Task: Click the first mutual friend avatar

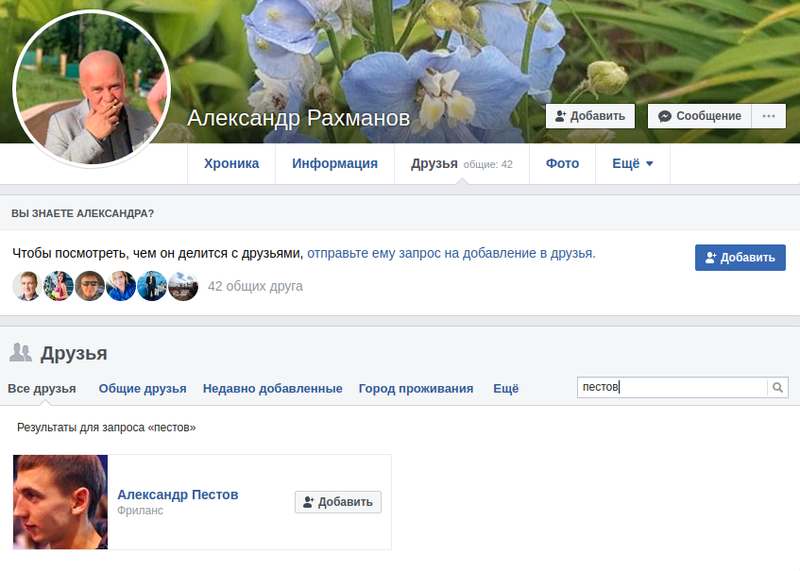Action: [27, 286]
